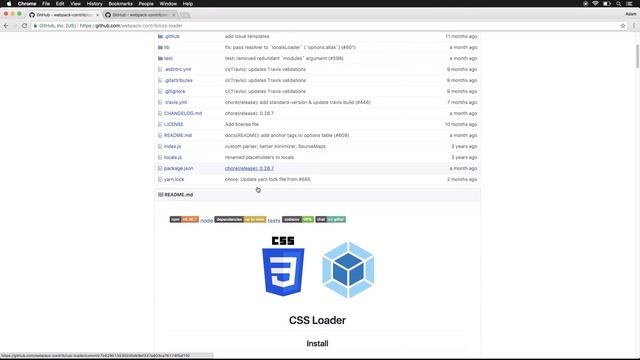The image size is (640, 360).
Task: Click file icon beside package.json
Action: (160, 169)
